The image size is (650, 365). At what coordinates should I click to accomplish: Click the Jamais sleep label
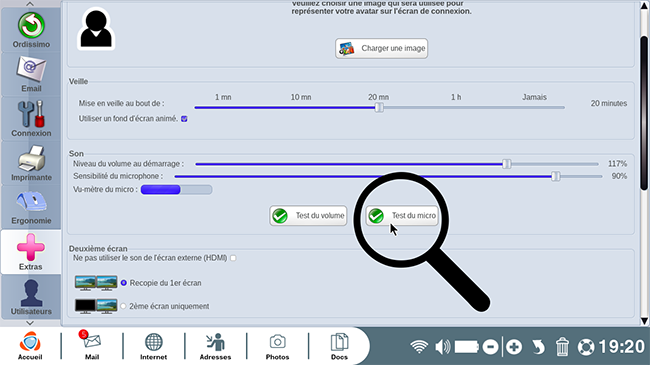(x=534, y=97)
